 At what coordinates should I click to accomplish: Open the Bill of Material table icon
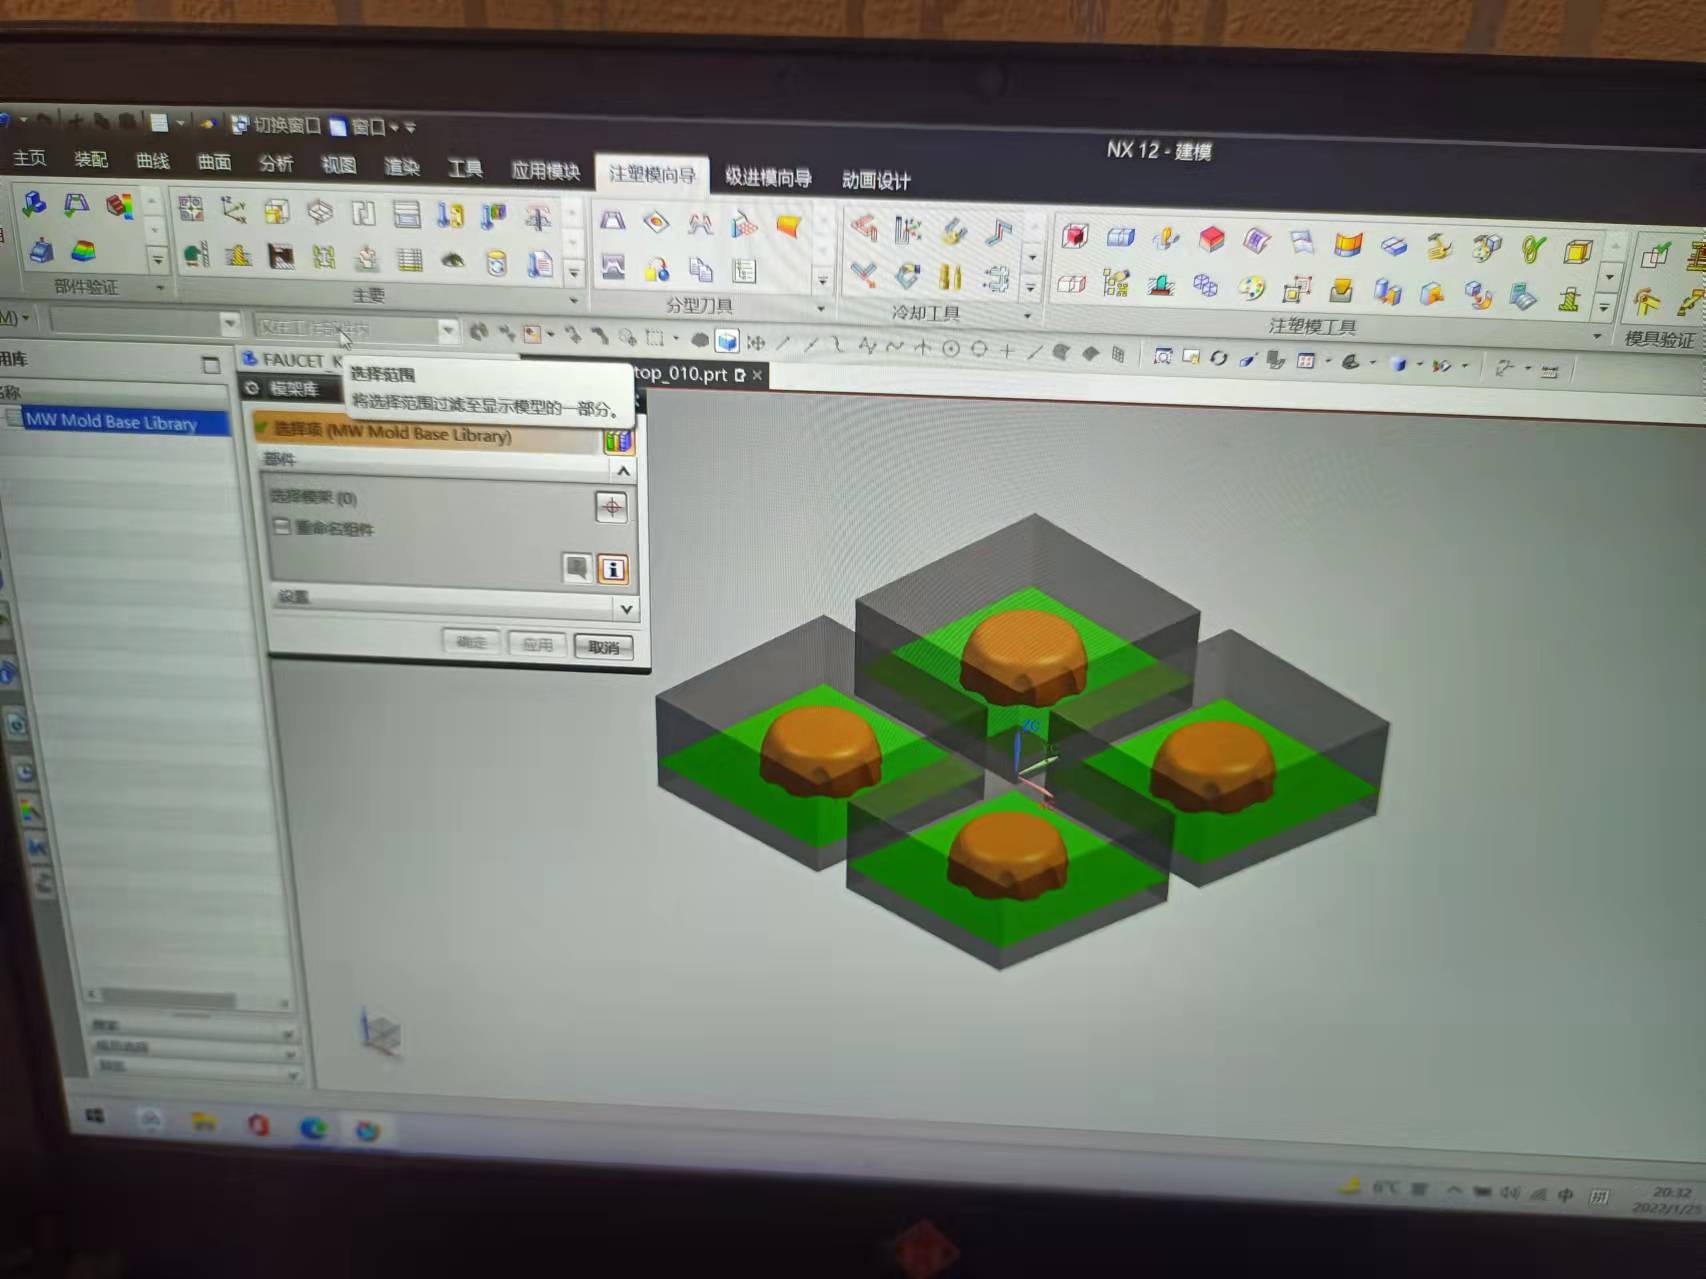pos(410,260)
